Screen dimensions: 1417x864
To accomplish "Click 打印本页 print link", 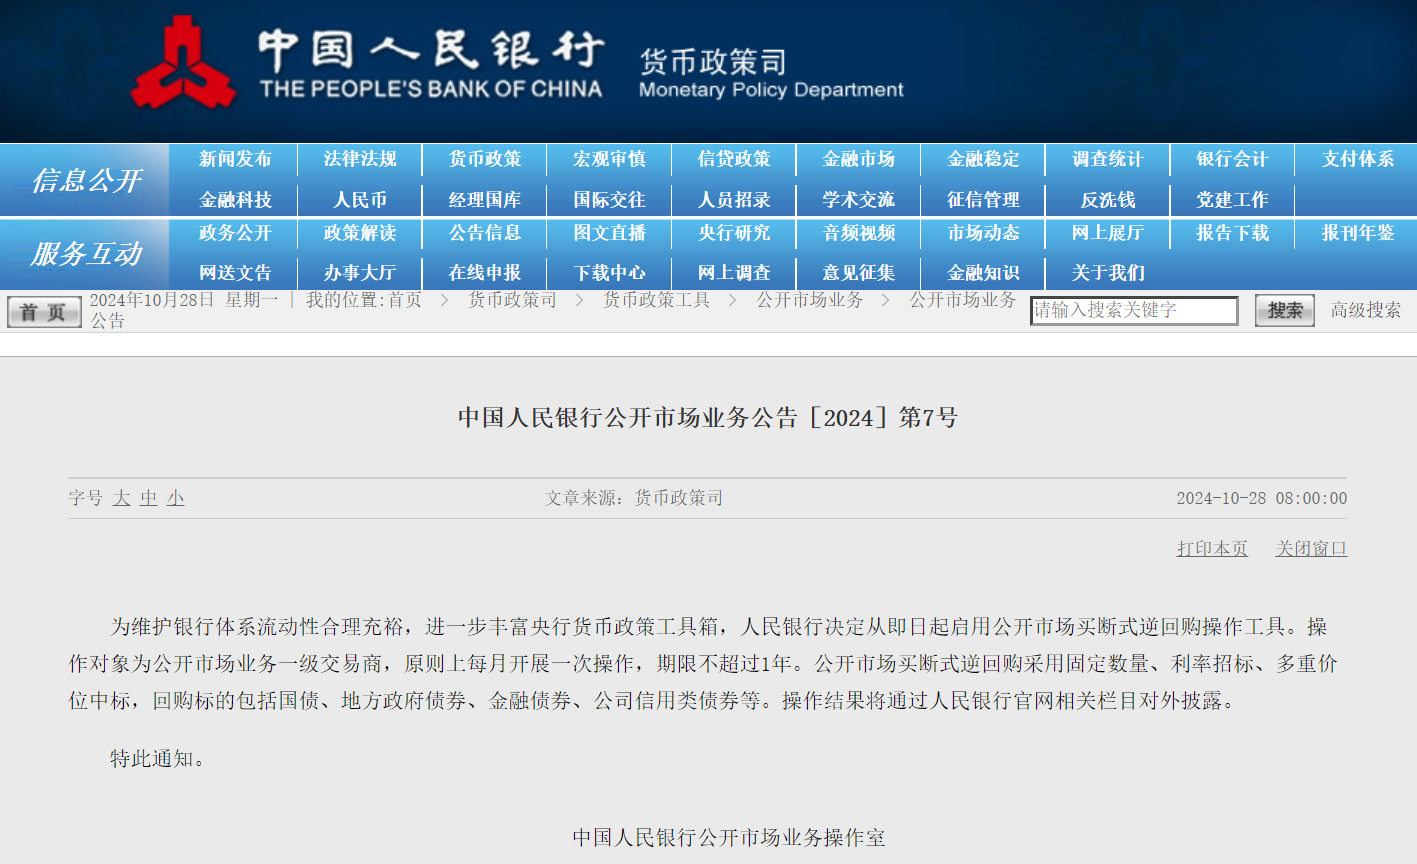I will pos(1212,549).
